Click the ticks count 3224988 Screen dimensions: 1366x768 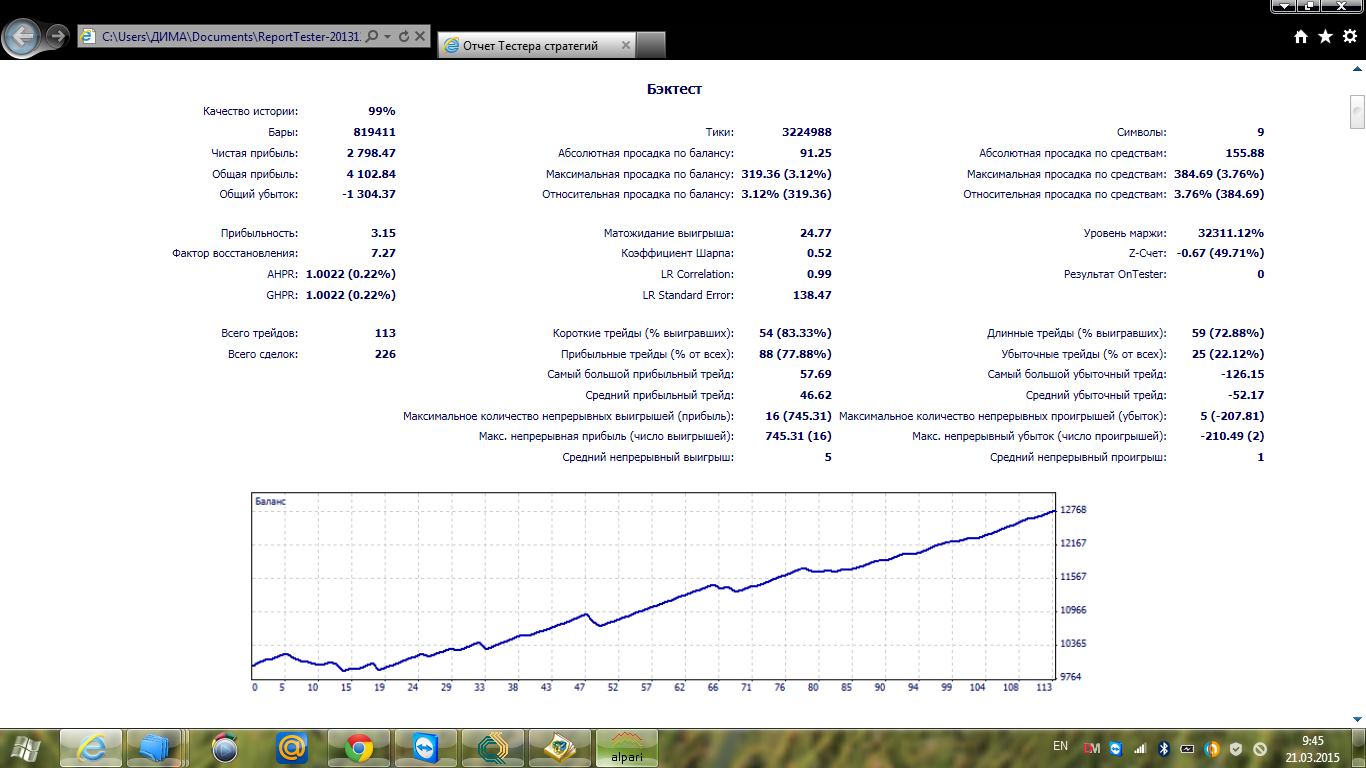[x=806, y=132]
